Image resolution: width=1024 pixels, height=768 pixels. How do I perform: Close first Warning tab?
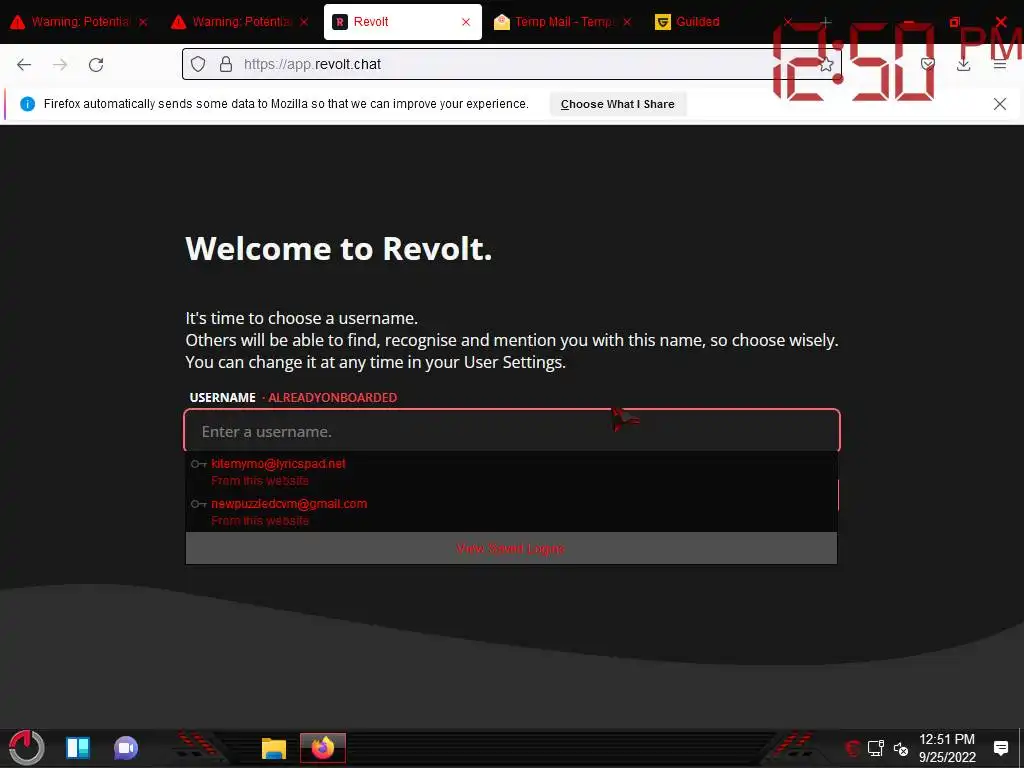[x=143, y=22]
